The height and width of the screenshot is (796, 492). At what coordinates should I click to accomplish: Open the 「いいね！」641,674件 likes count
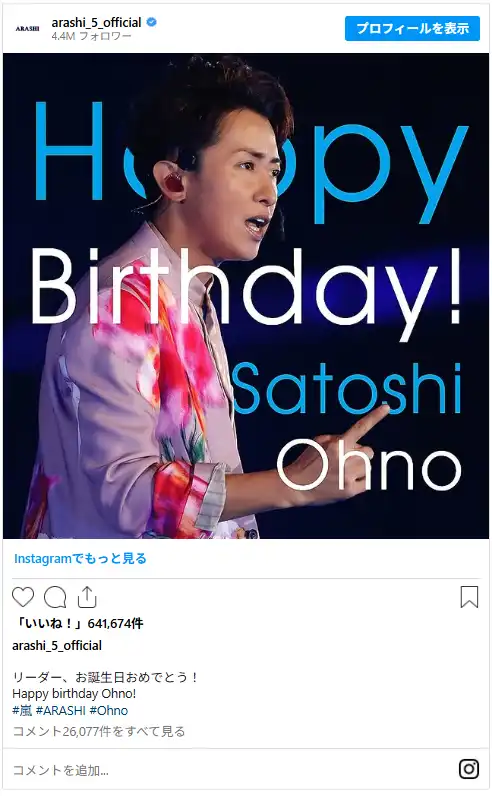78,623
